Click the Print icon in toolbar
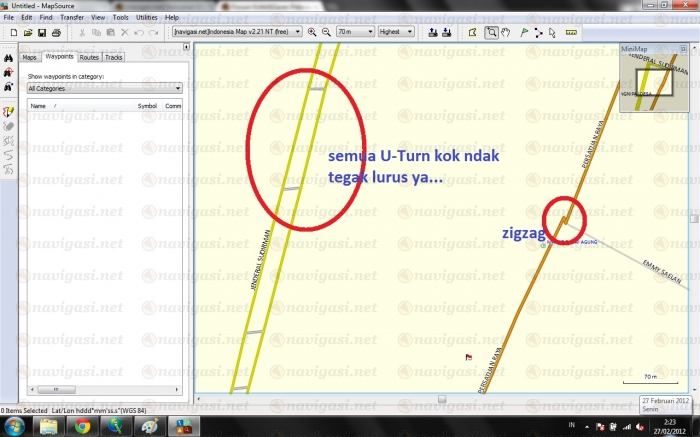The image size is (700, 437). [x=57, y=32]
